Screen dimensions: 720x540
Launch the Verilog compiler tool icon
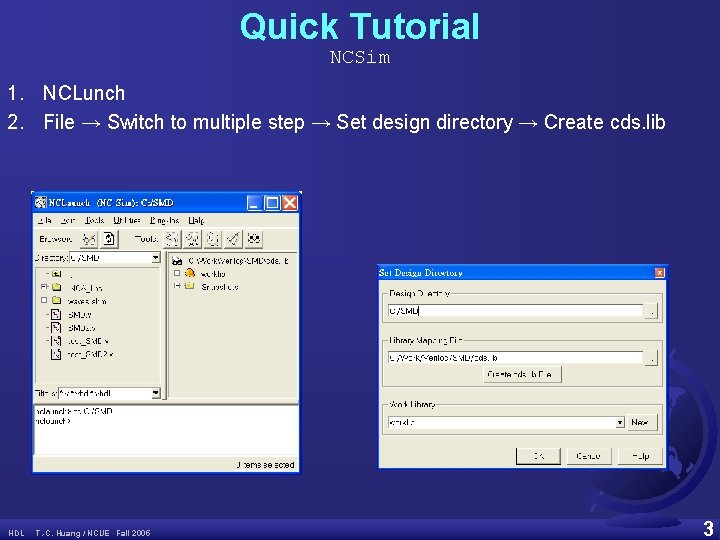[x=192, y=239]
